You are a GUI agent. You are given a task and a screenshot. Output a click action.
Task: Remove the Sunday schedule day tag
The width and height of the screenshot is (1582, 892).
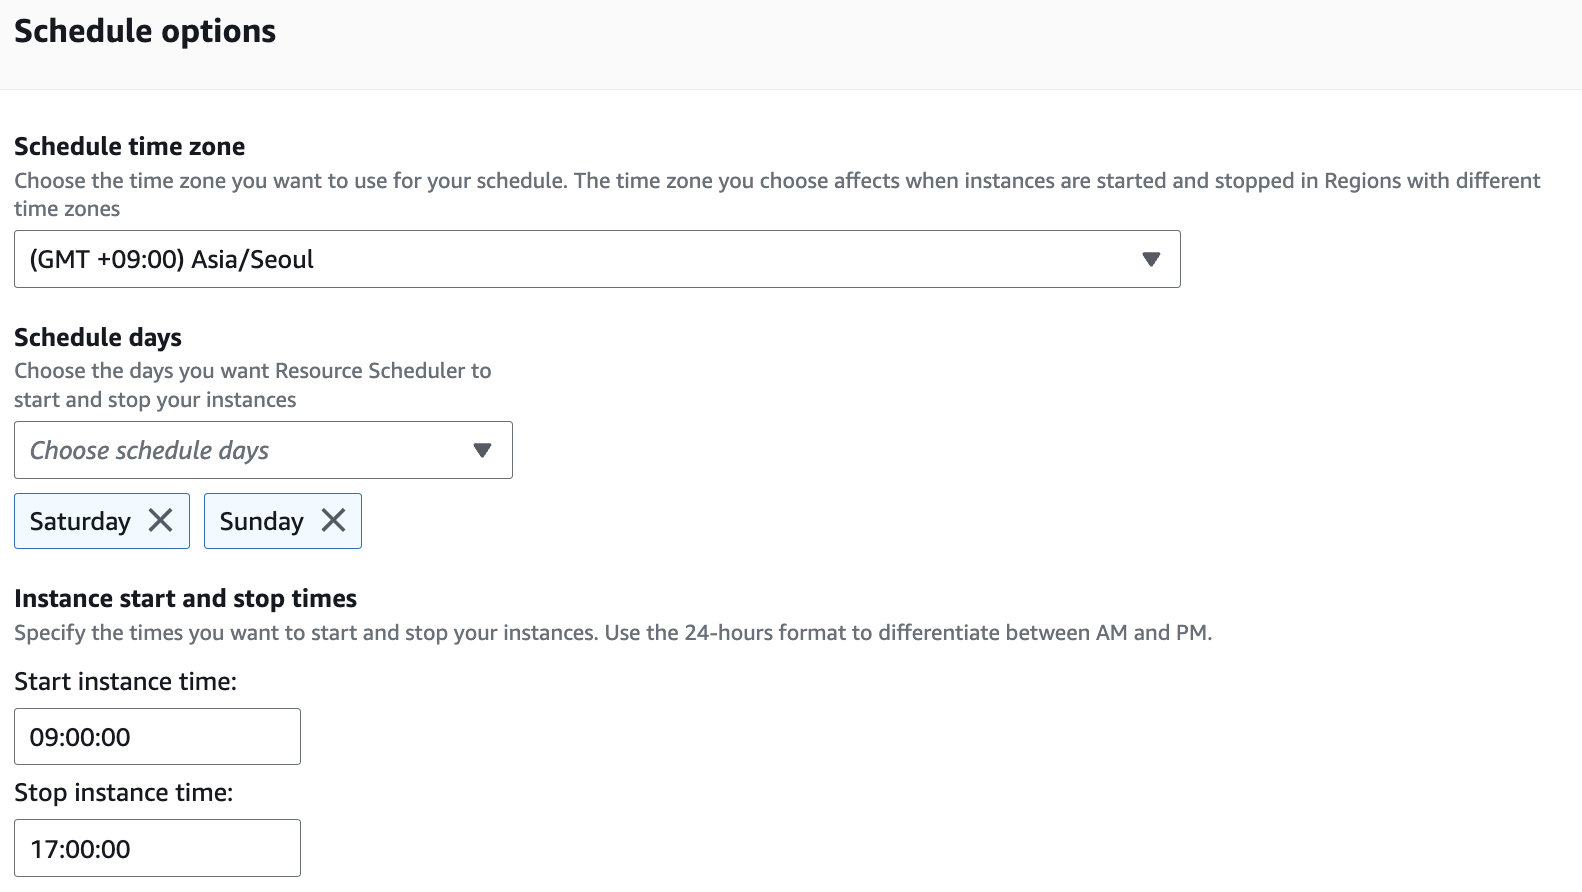tap(333, 520)
